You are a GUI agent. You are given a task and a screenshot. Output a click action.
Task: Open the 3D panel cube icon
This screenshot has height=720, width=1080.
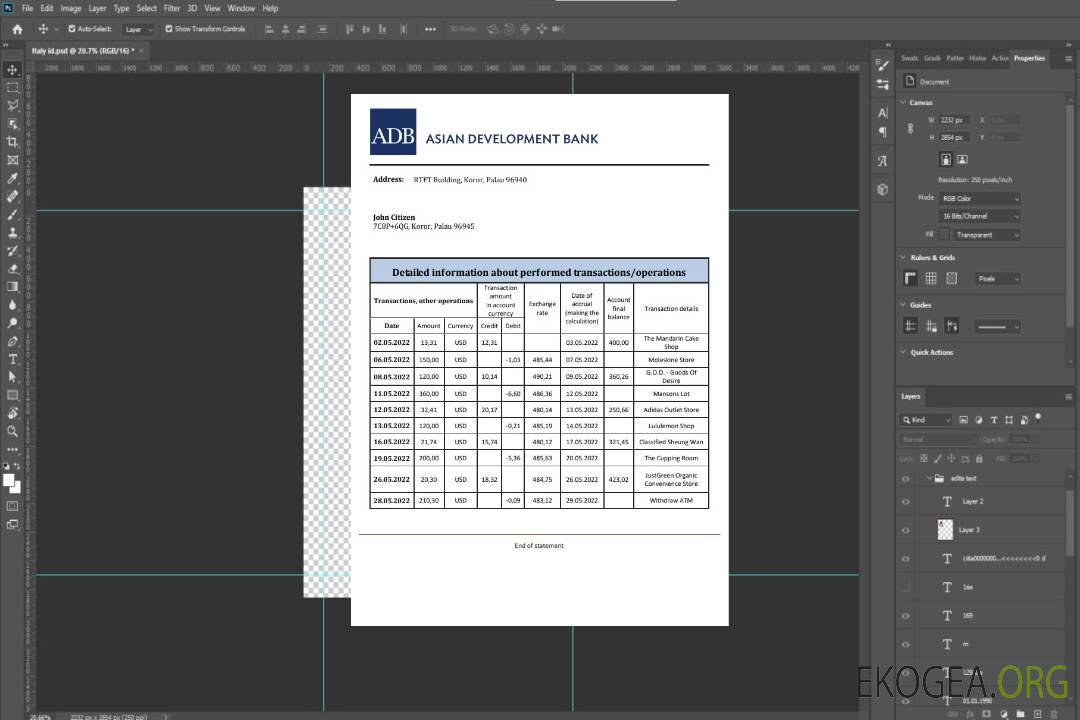tap(882, 189)
